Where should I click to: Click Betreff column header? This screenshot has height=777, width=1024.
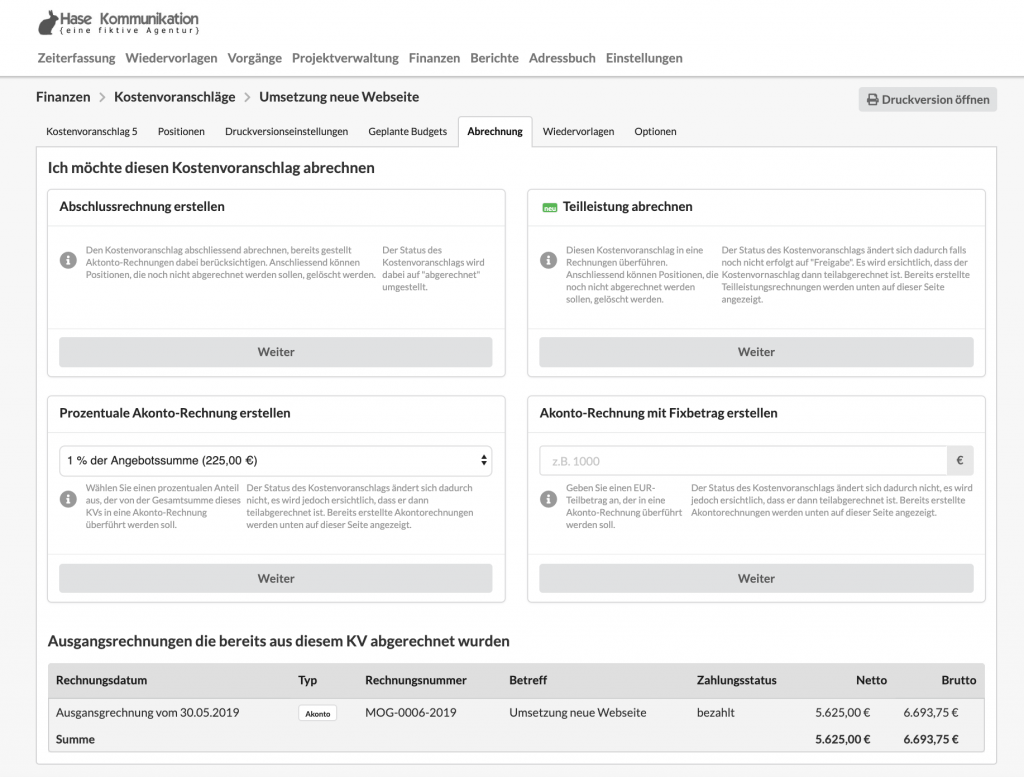tap(528, 680)
